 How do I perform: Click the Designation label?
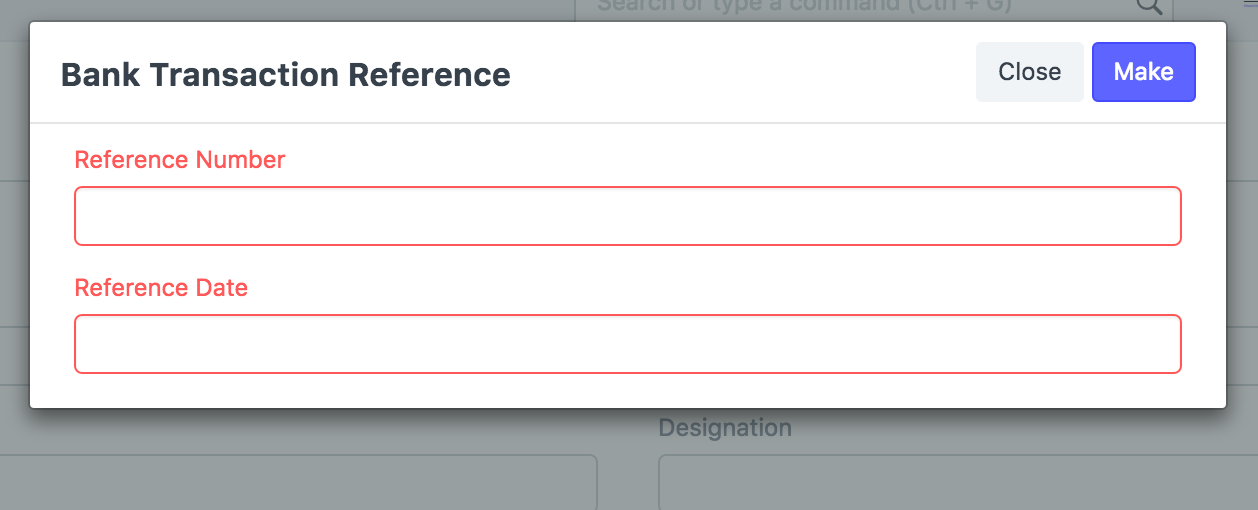(725, 428)
